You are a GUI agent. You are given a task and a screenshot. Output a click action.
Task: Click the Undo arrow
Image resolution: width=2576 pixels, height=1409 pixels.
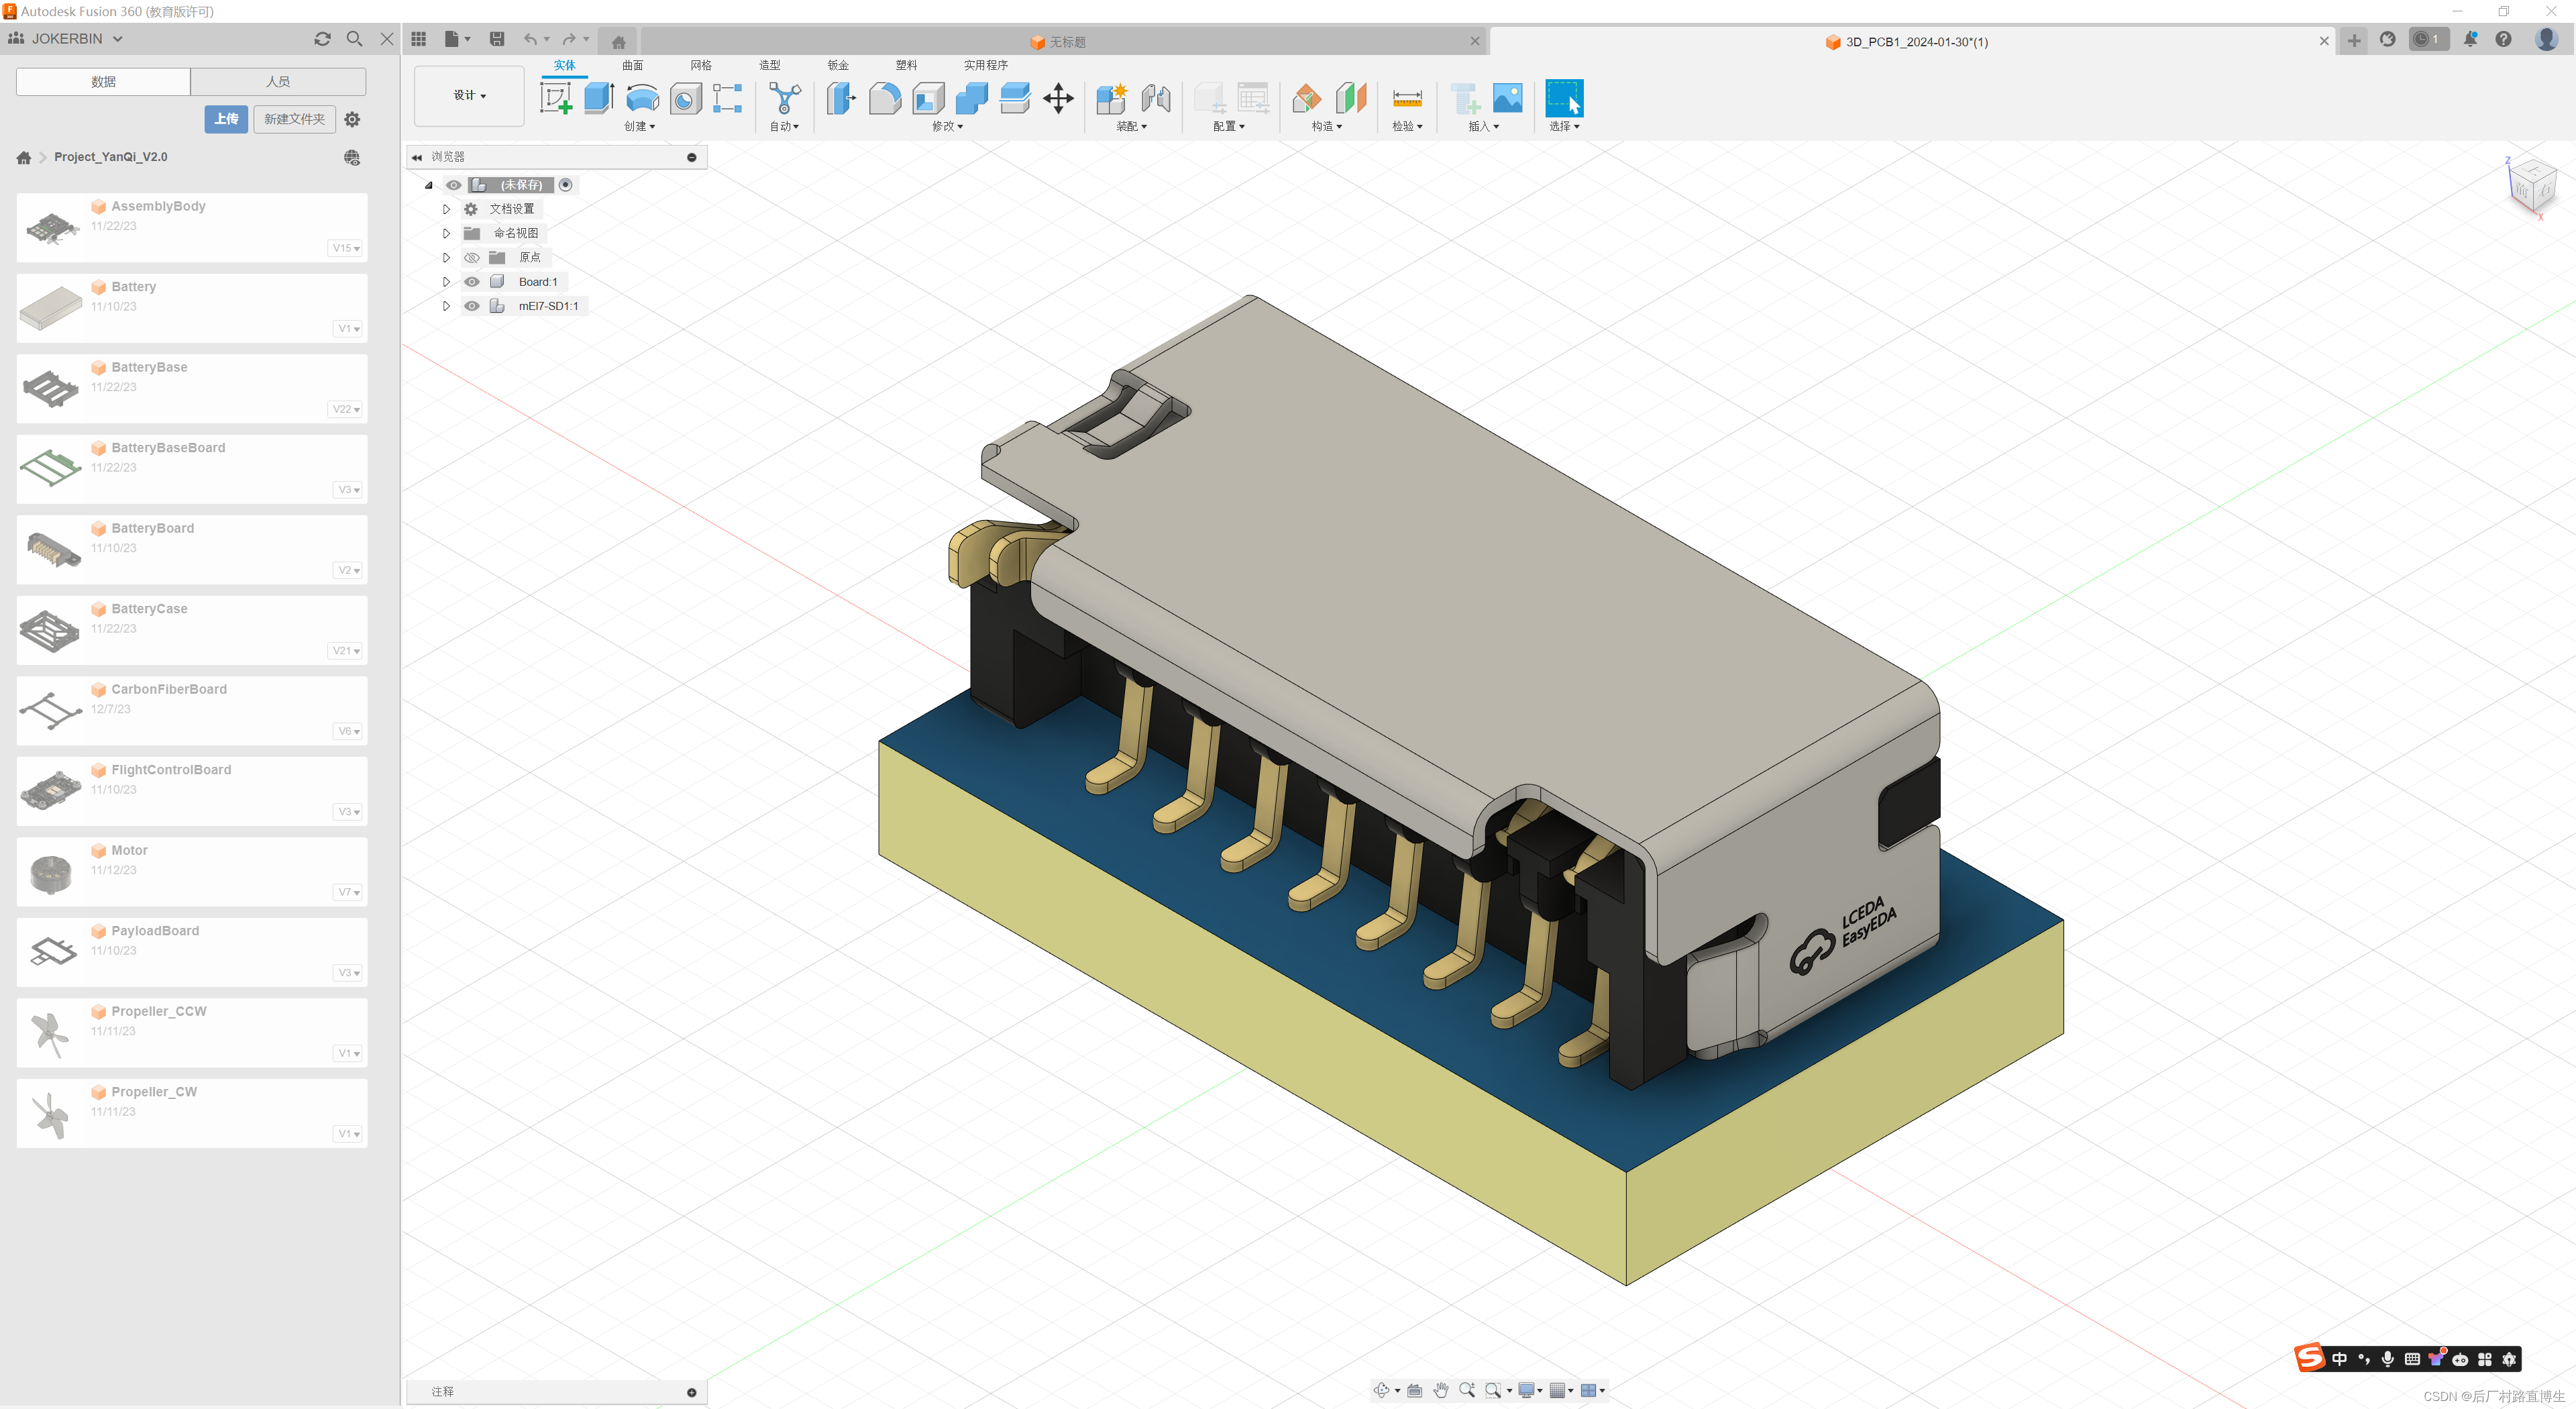(x=530, y=39)
